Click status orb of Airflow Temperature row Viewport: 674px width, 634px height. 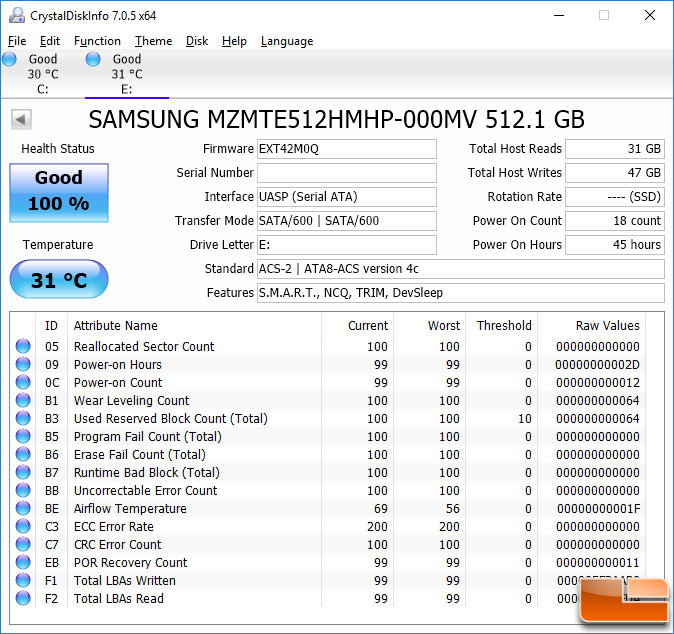23,508
